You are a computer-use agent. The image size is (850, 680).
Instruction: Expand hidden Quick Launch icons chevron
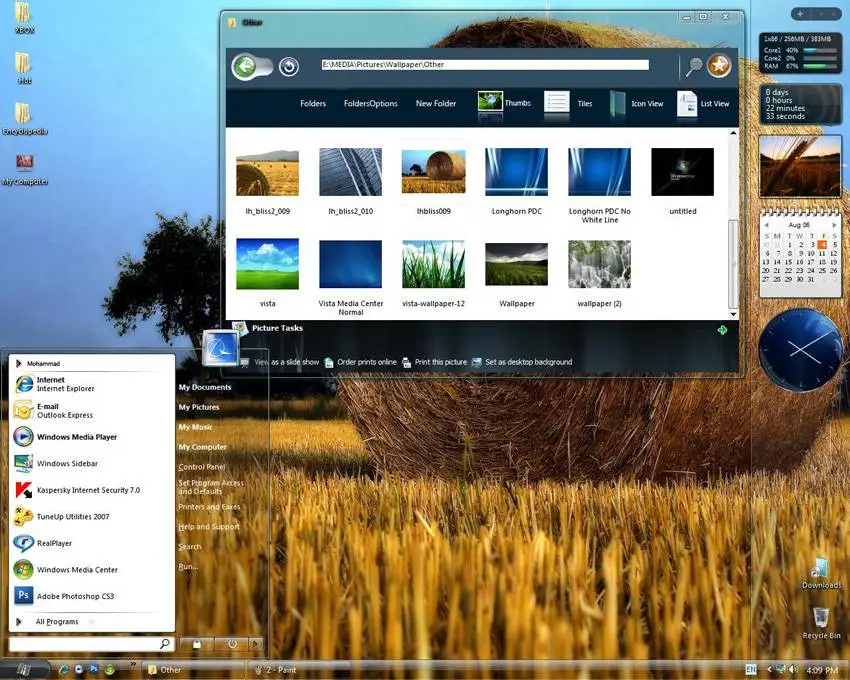click(132, 663)
